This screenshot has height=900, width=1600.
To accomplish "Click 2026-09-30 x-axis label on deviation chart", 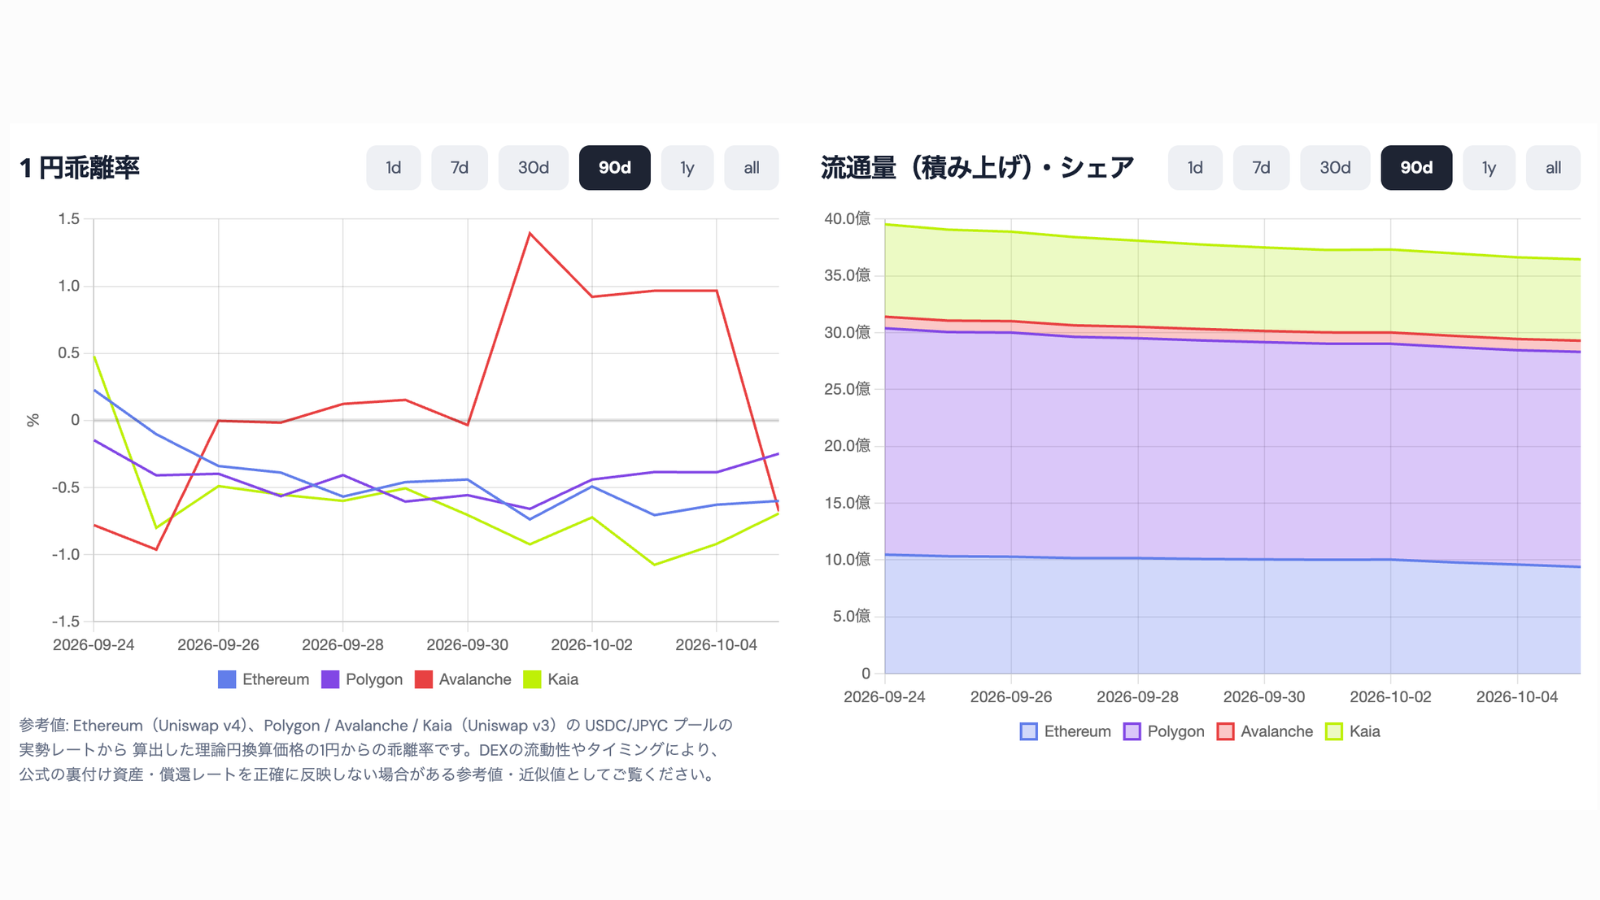I will point(467,645).
